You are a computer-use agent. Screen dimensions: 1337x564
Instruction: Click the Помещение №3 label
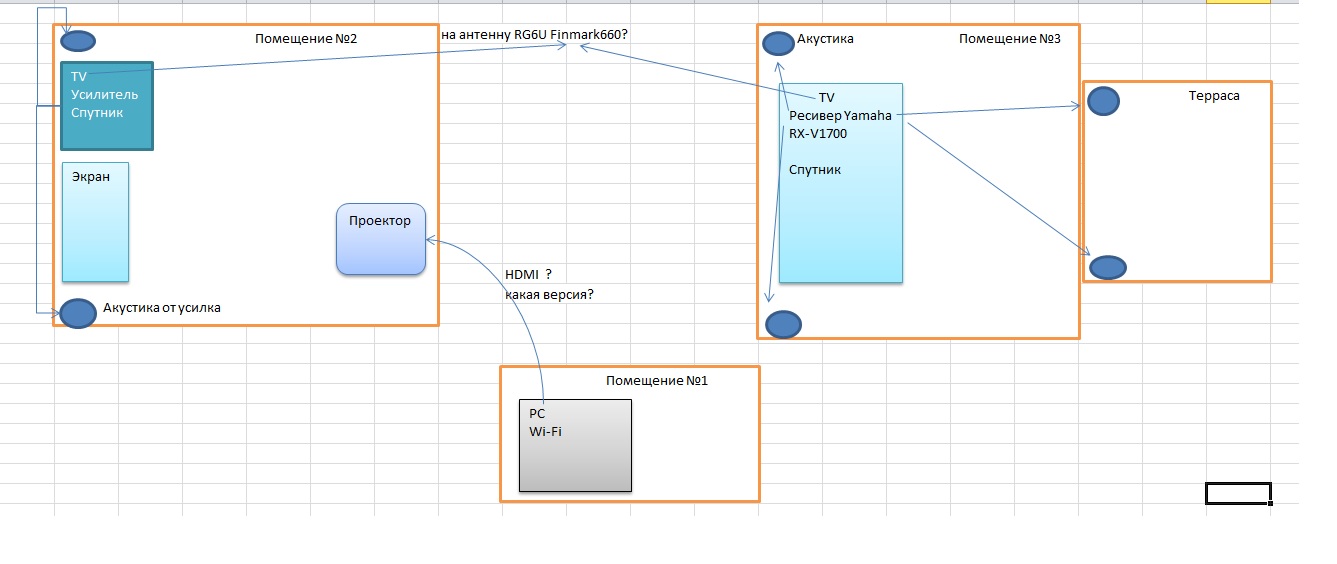(1010, 38)
